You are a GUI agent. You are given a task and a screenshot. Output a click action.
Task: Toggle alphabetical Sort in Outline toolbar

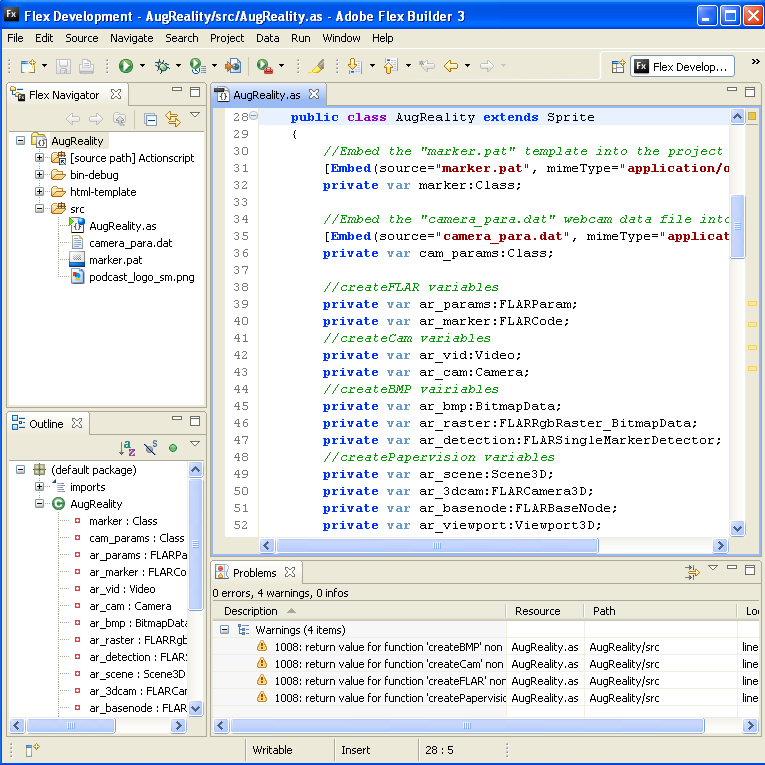tap(127, 448)
